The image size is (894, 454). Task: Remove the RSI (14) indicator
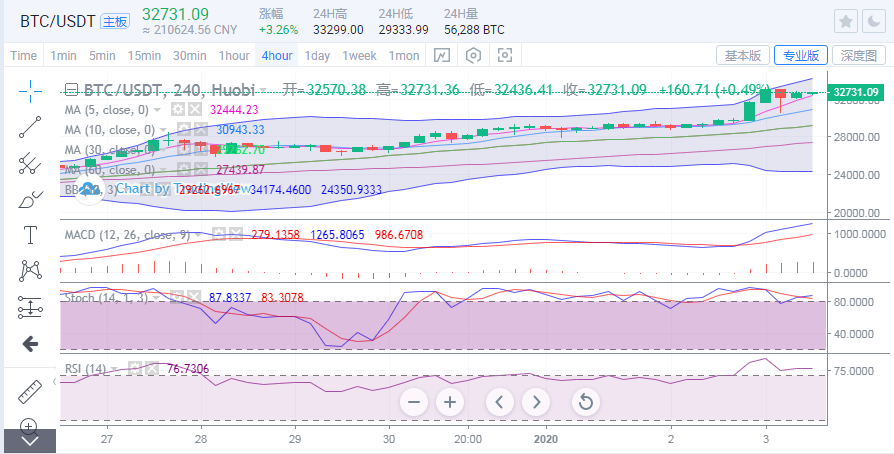151,369
